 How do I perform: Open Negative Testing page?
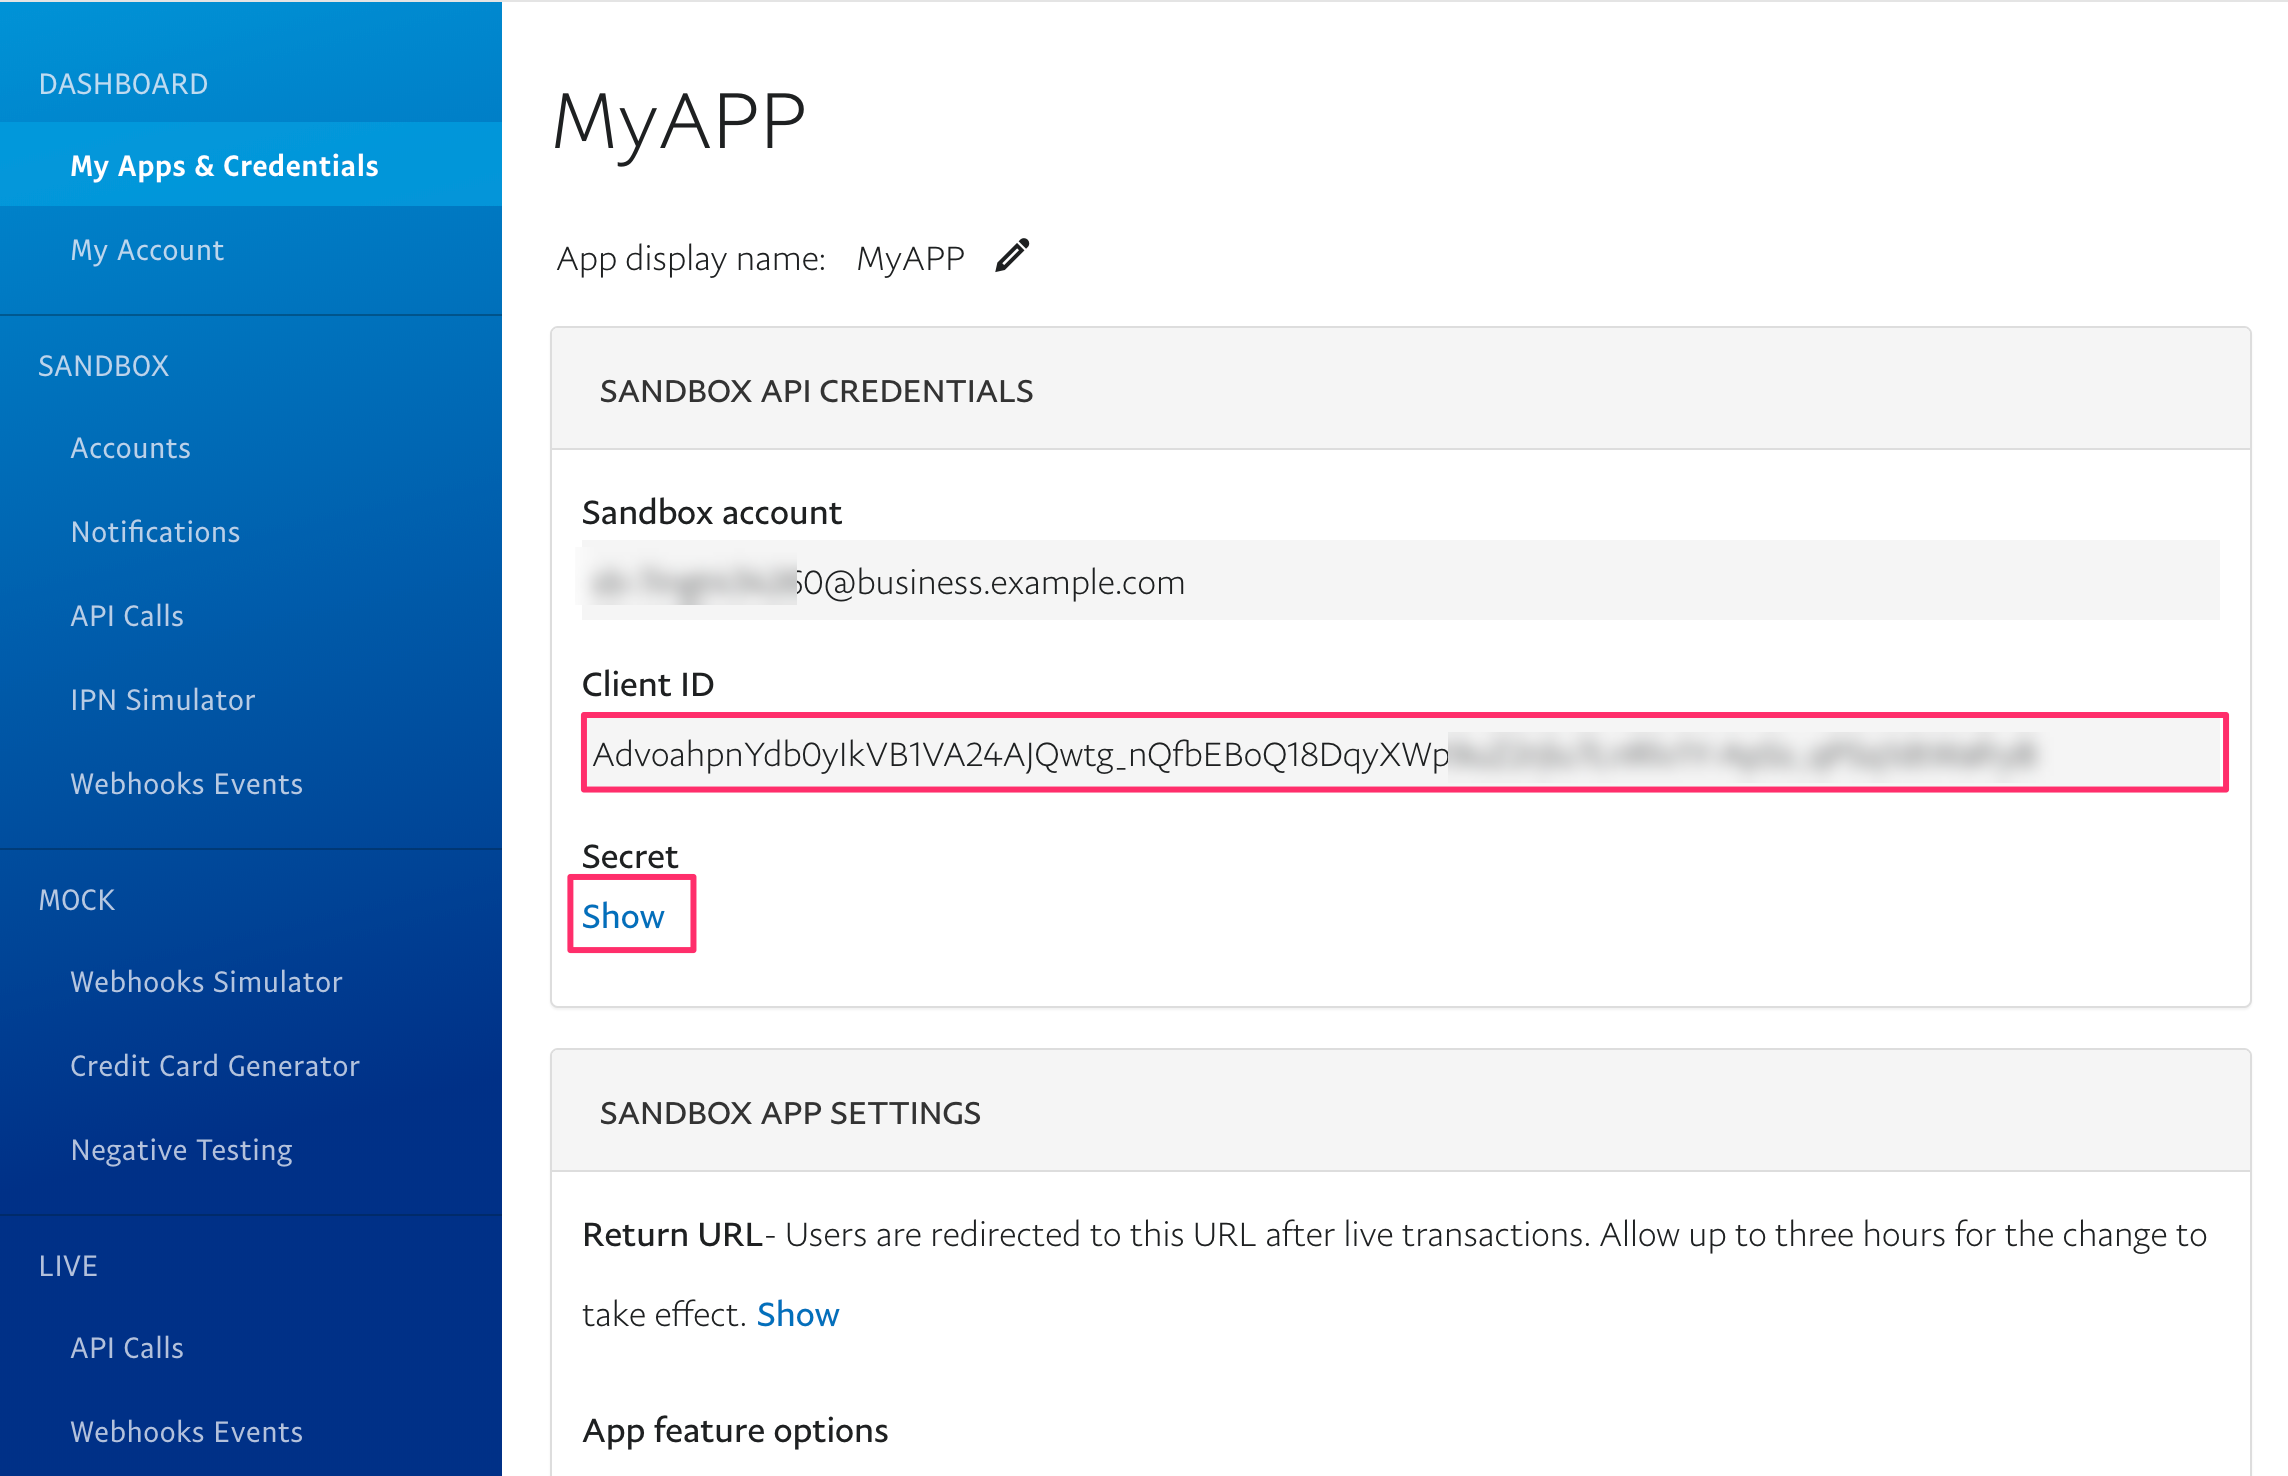point(182,1150)
